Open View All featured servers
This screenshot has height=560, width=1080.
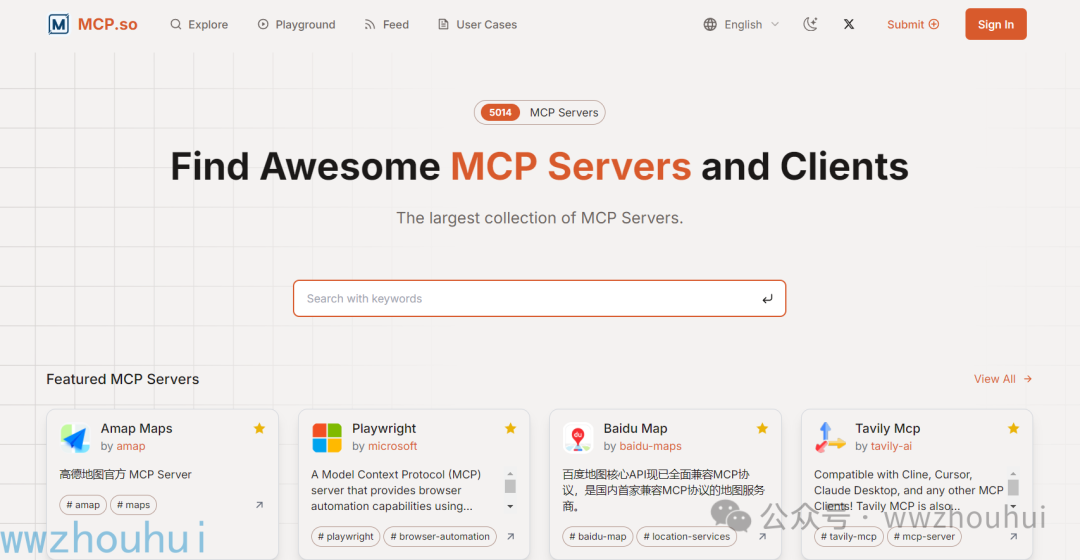[1002, 379]
